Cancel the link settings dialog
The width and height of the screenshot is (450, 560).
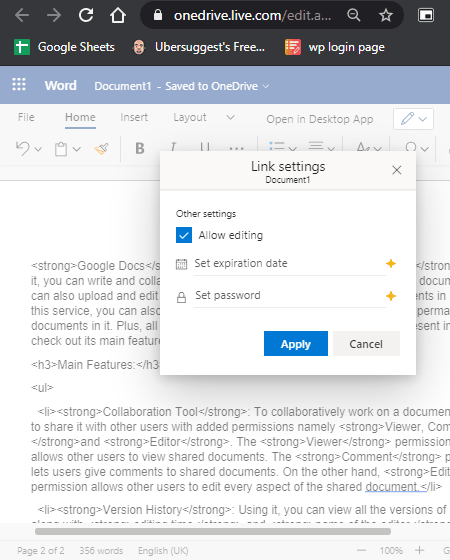[x=366, y=344]
